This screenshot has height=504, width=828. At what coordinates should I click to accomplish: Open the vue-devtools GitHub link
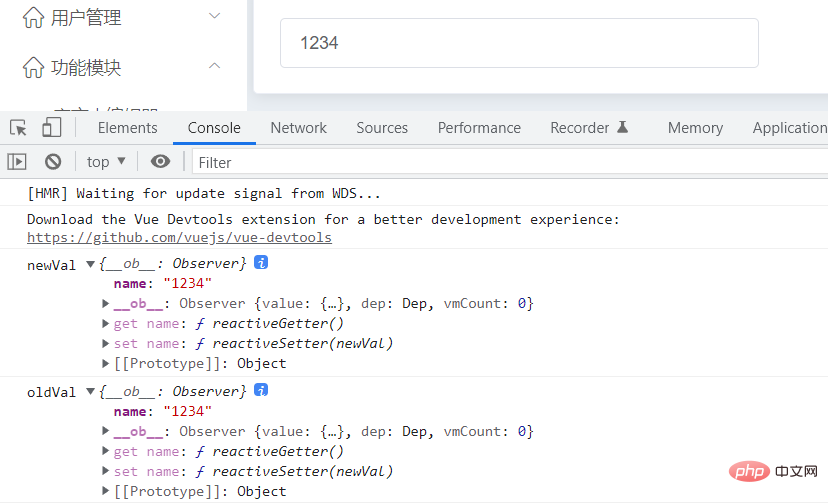179,238
